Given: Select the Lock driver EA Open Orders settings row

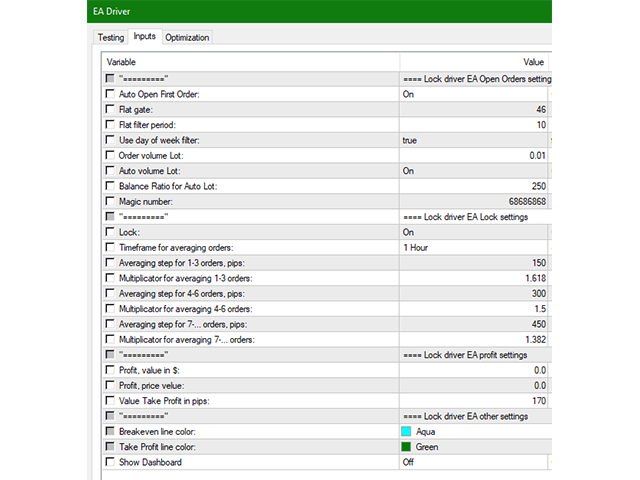Looking at the screenshot, I should (327, 79).
